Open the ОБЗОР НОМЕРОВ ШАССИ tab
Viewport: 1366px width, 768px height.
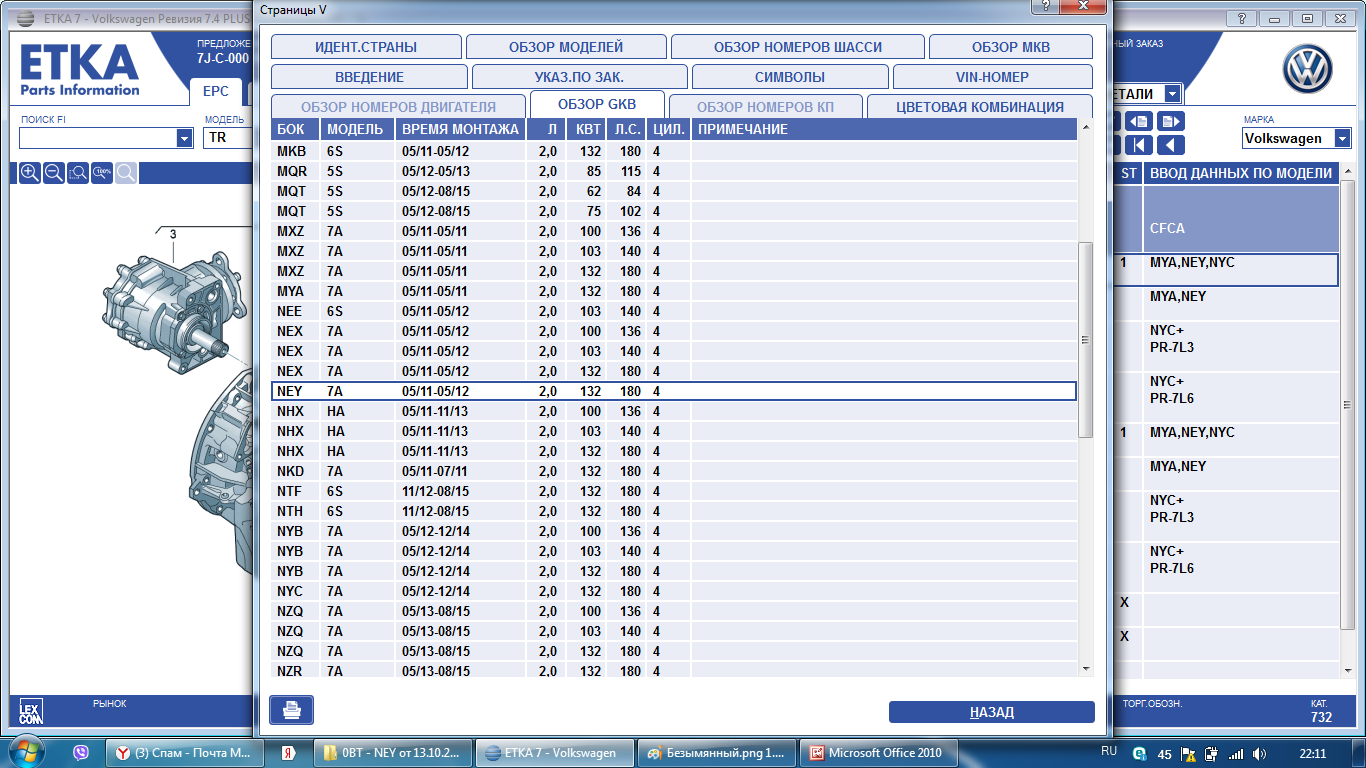click(798, 47)
